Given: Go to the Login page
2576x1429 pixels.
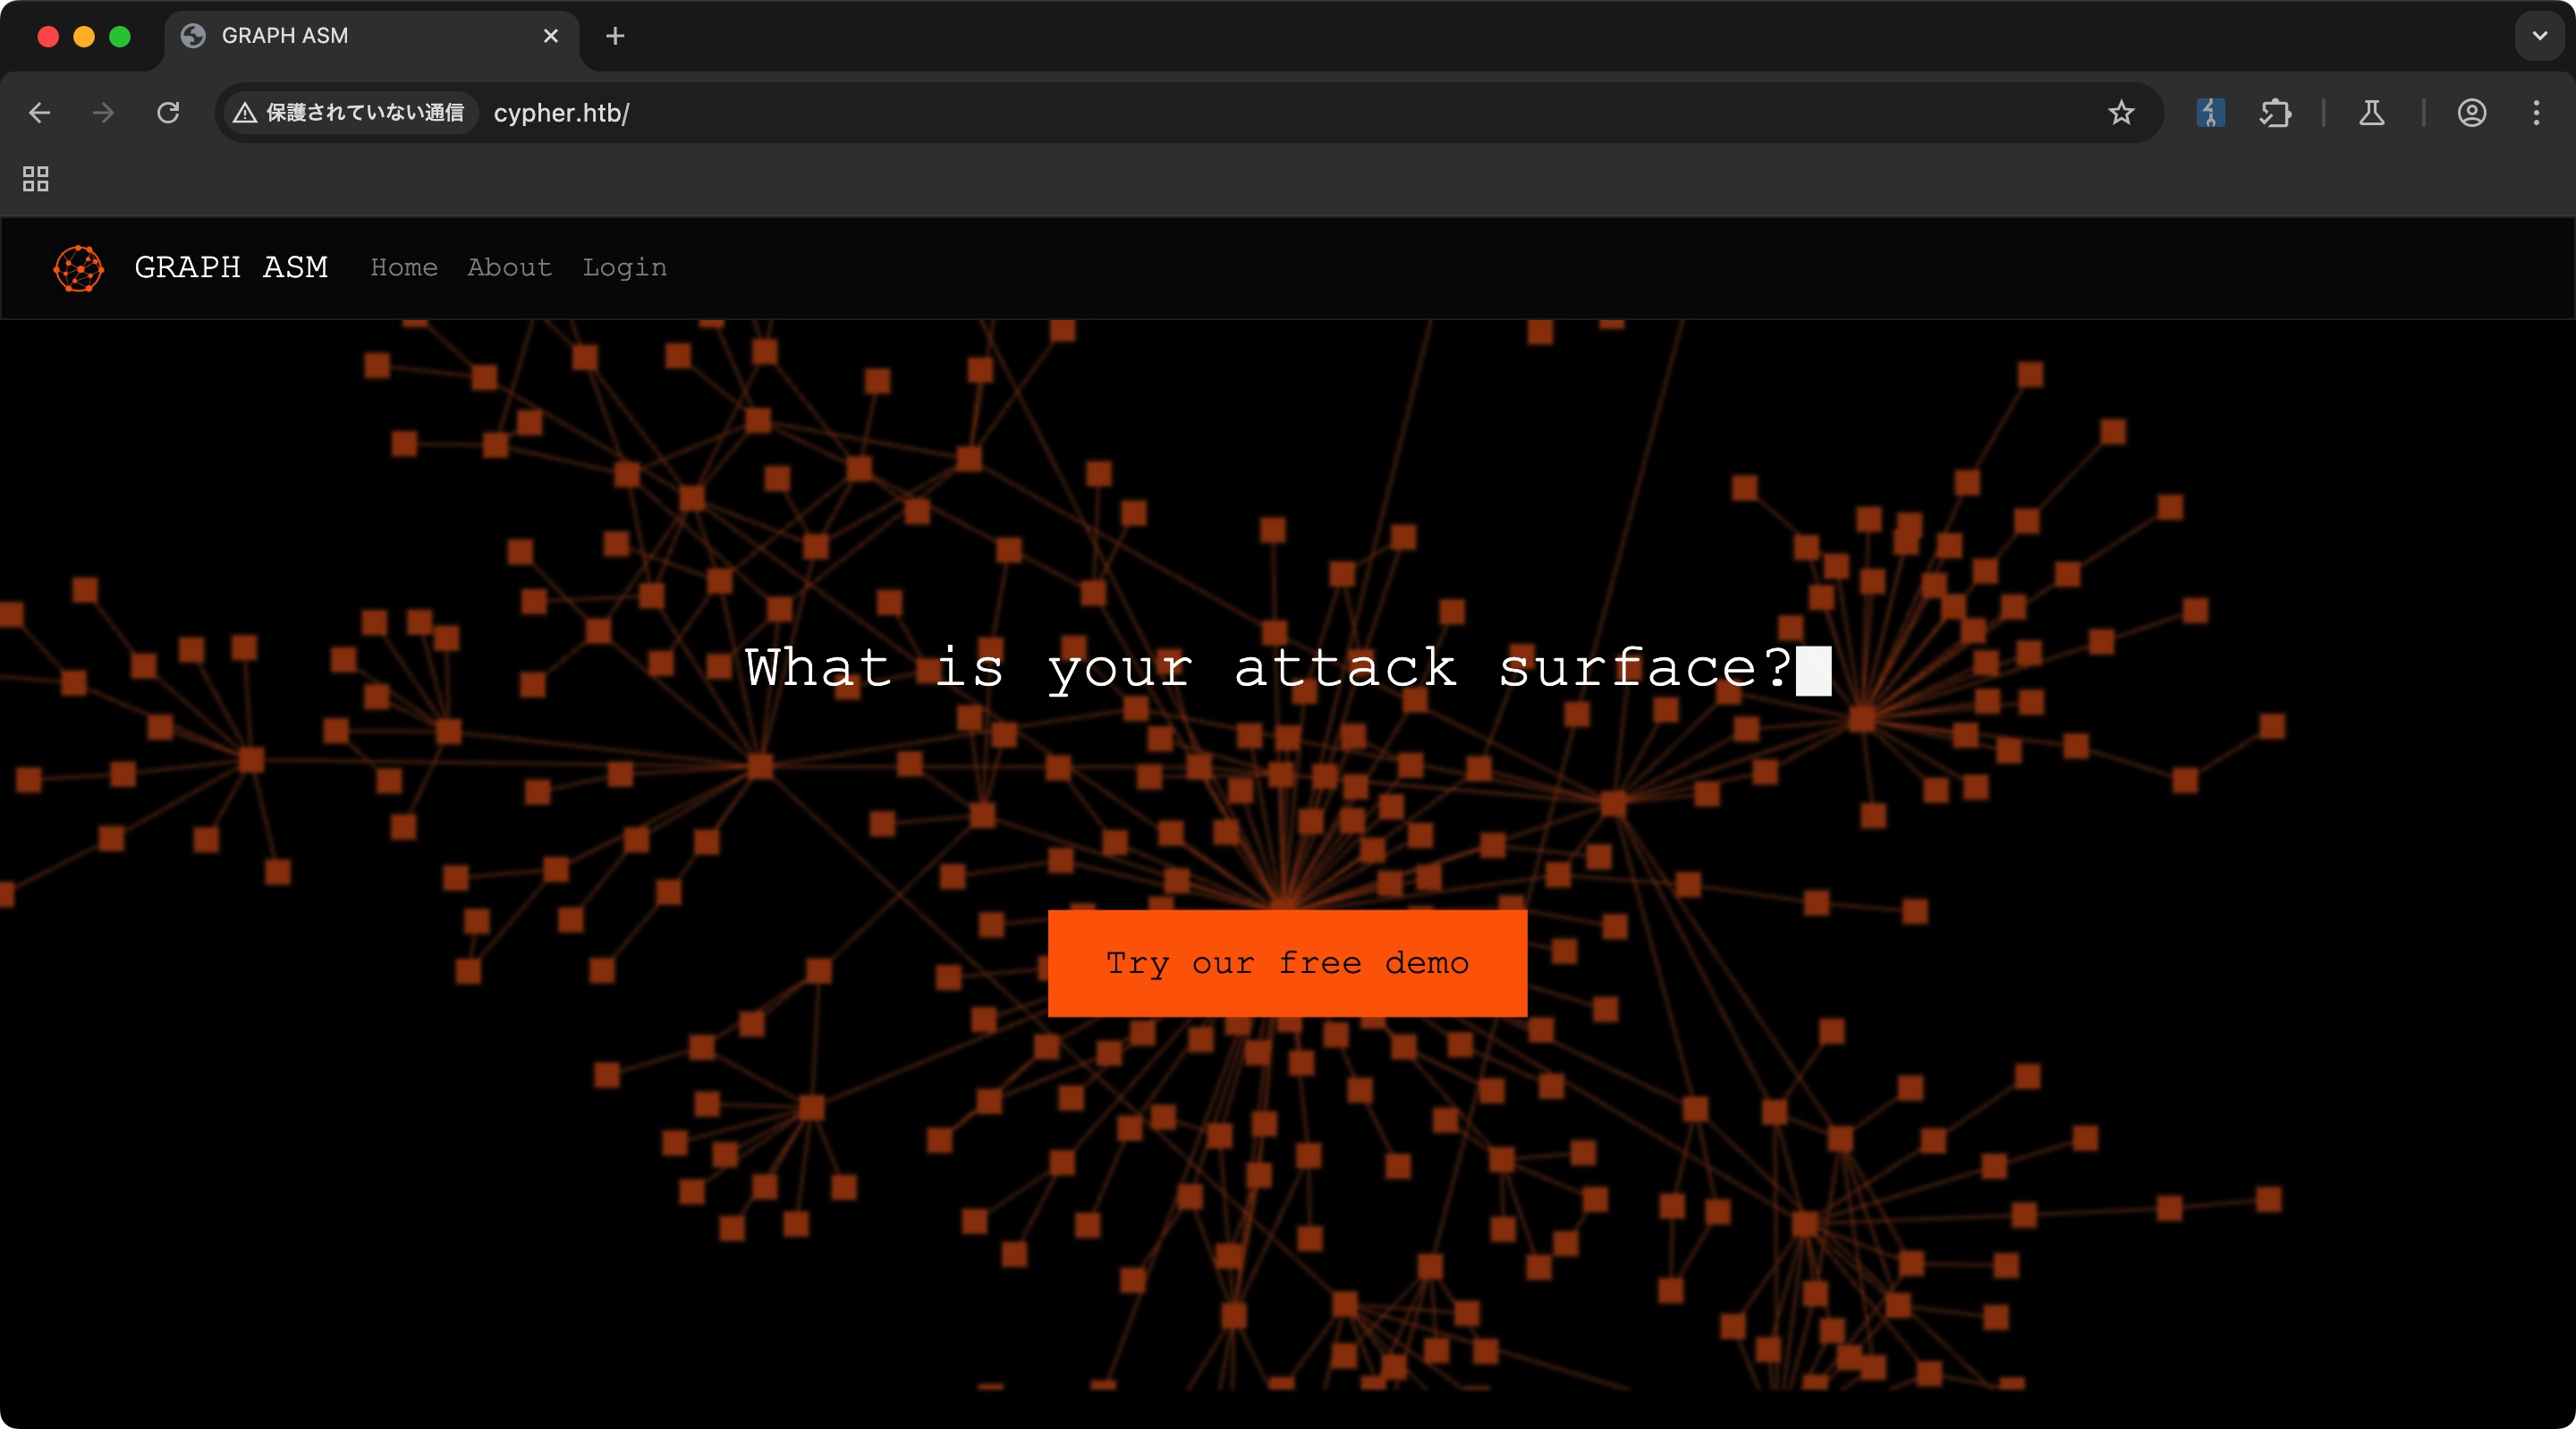Looking at the screenshot, I should pyautogui.click(x=624, y=268).
